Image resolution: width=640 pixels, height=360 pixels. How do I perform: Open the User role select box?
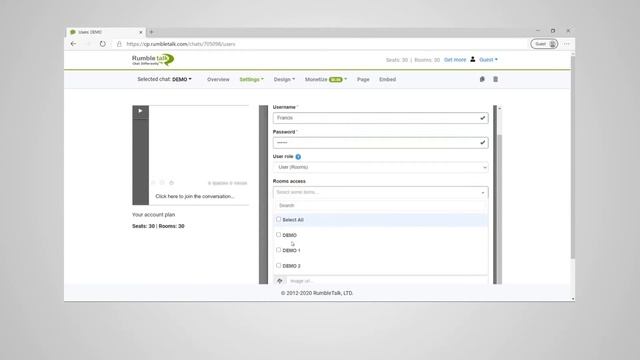[380, 167]
